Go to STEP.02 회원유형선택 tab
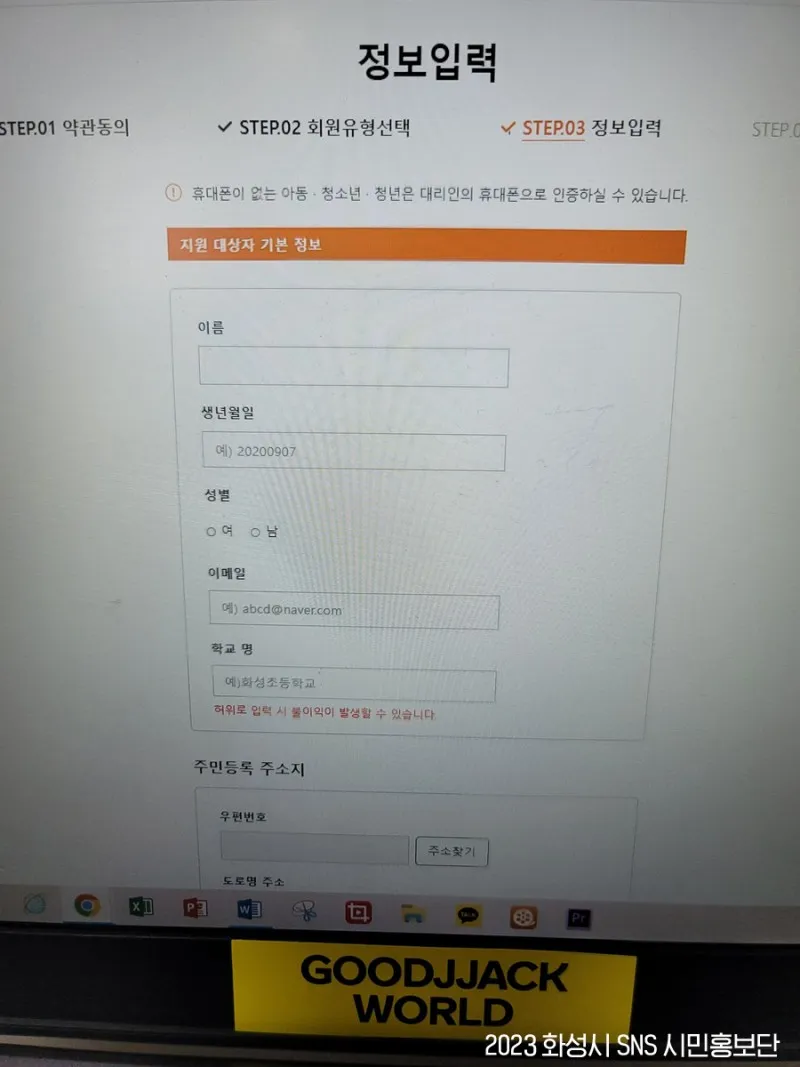Viewport: 800px width, 1067px height. [314, 127]
